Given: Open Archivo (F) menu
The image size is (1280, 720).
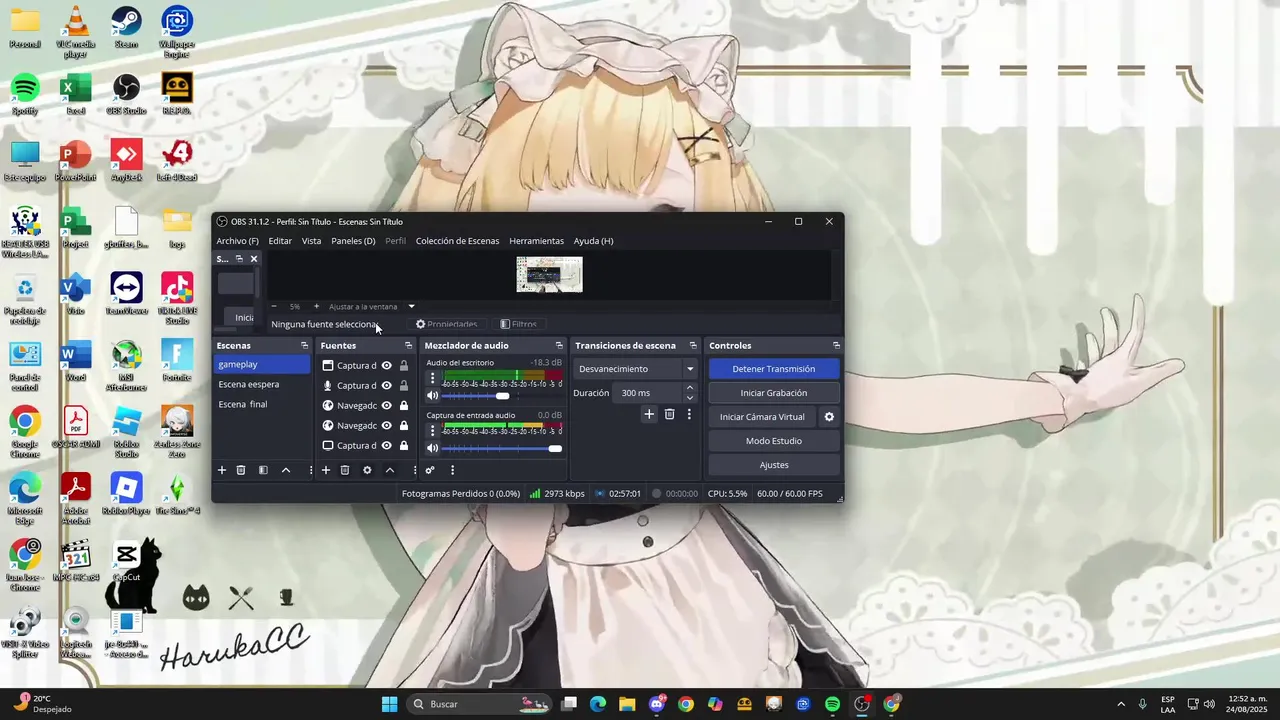Looking at the screenshot, I should 237,241.
